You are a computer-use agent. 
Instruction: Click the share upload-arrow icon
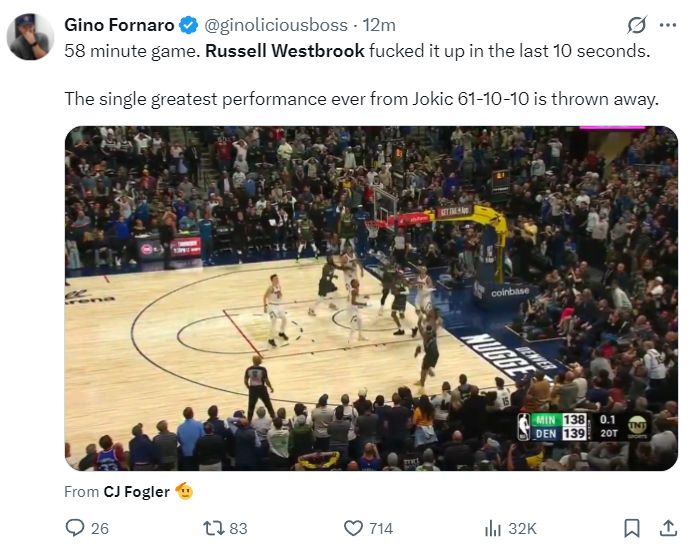click(x=668, y=528)
